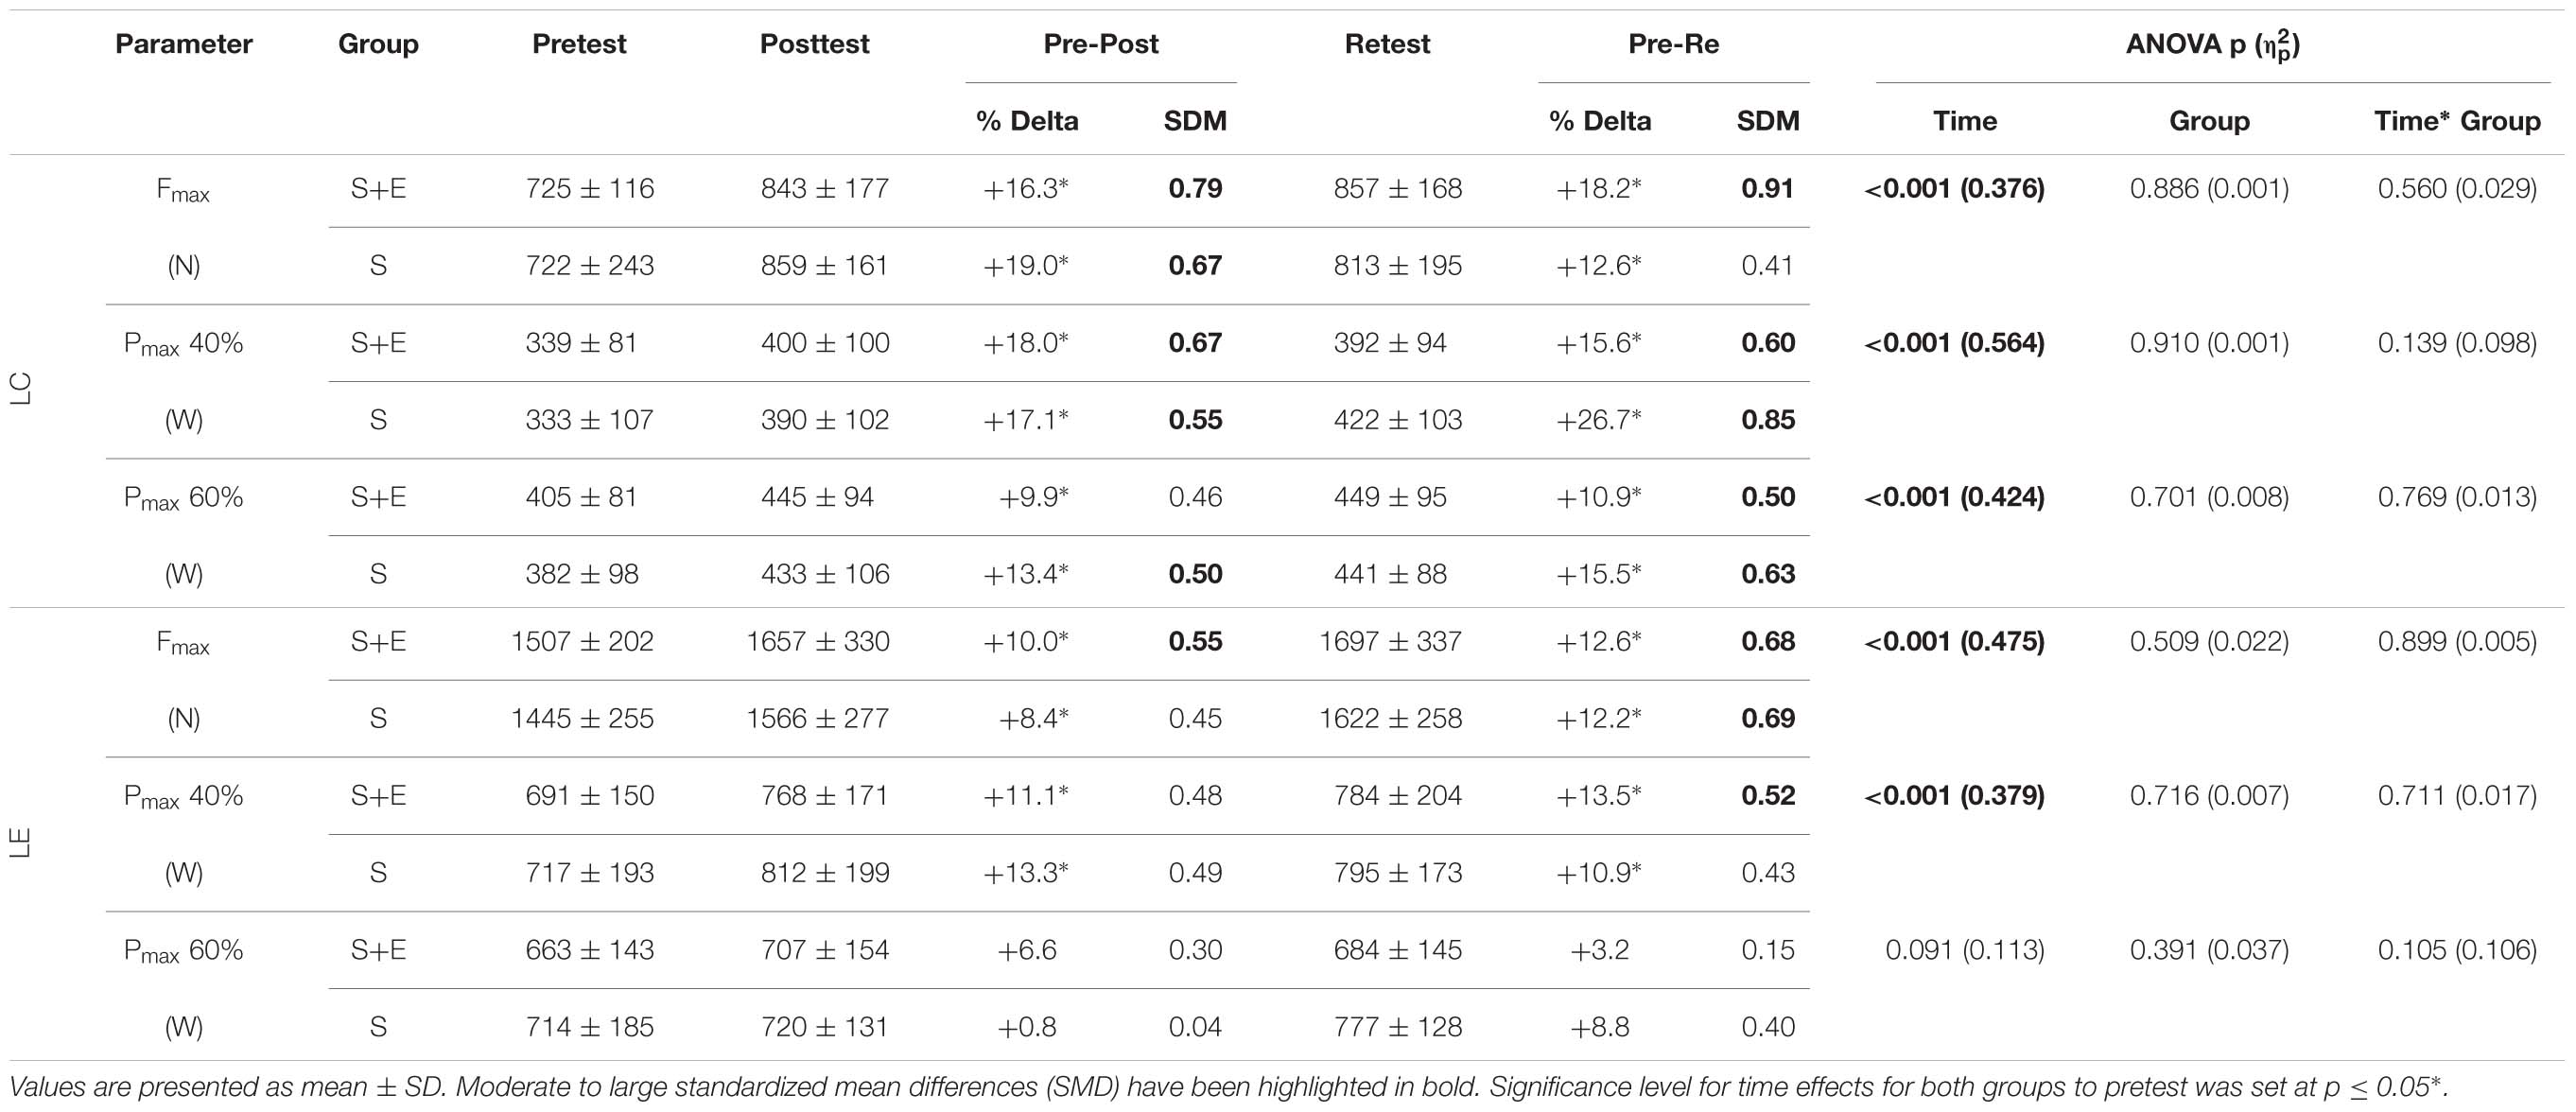This screenshot has height=1112, width=2576.
Task: Select the Group value 0.886 (0.001)
Action: [x=2209, y=188]
